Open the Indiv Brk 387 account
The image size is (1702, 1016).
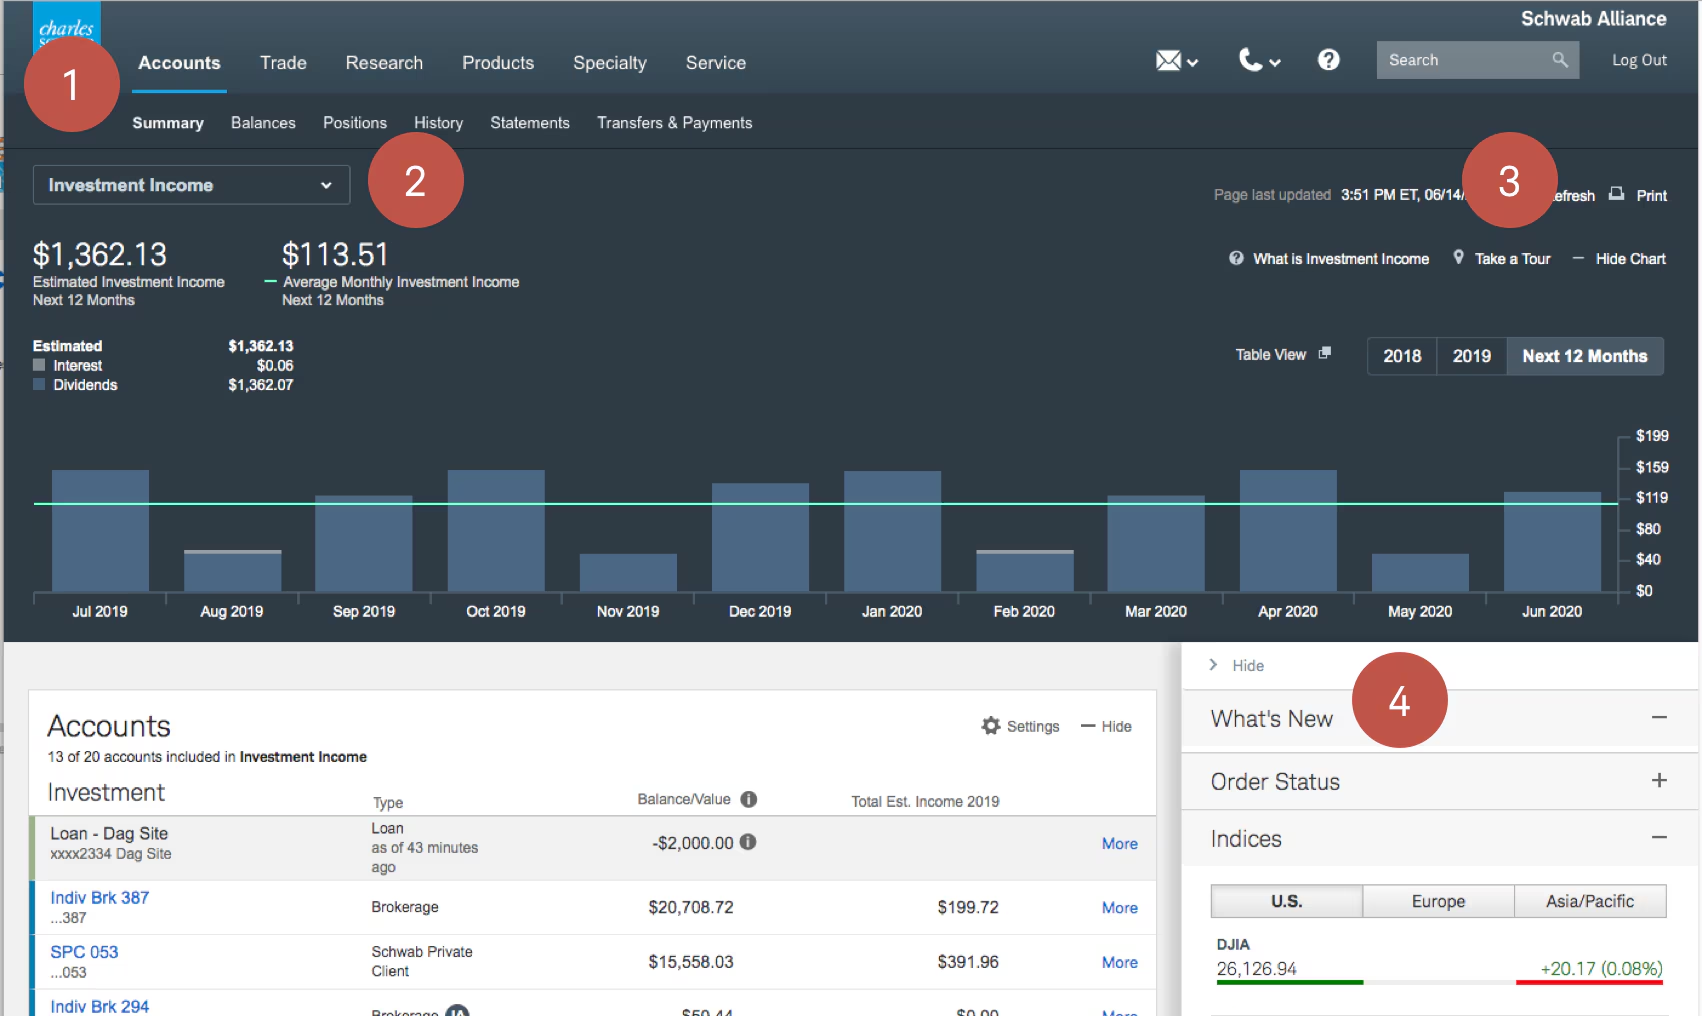[100, 898]
